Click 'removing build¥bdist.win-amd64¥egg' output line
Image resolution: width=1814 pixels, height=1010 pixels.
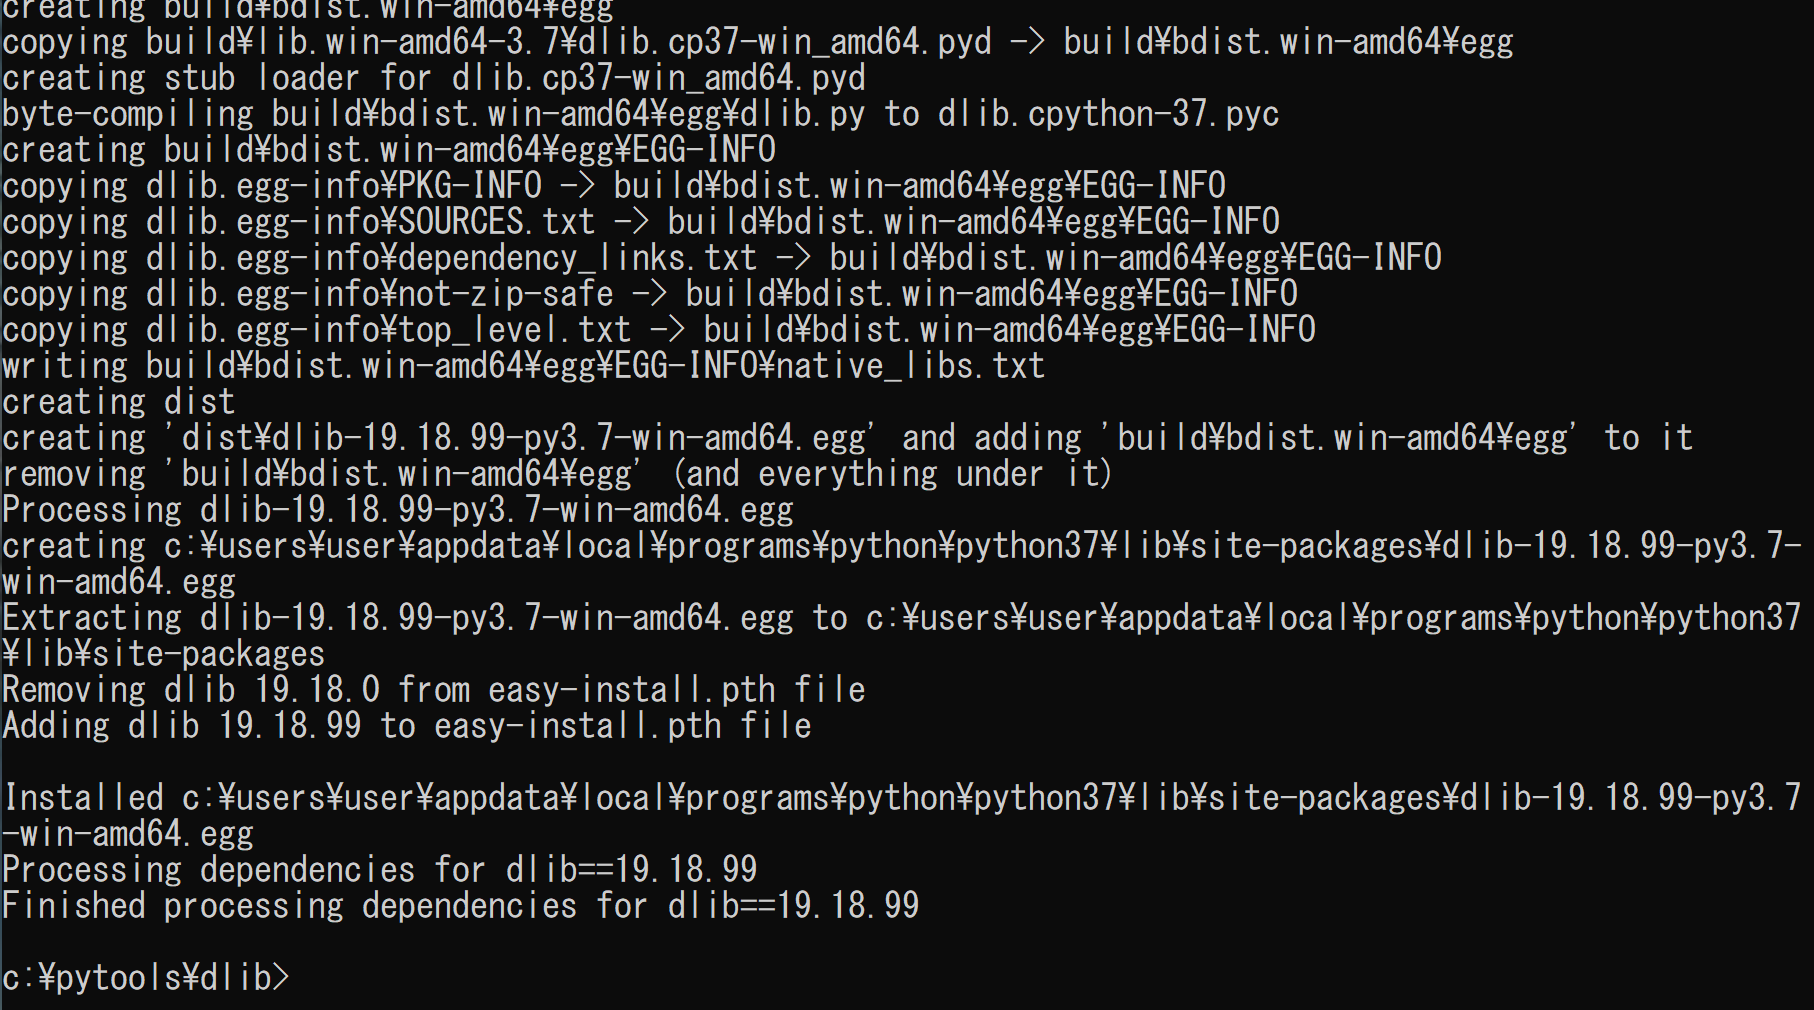coord(556,473)
